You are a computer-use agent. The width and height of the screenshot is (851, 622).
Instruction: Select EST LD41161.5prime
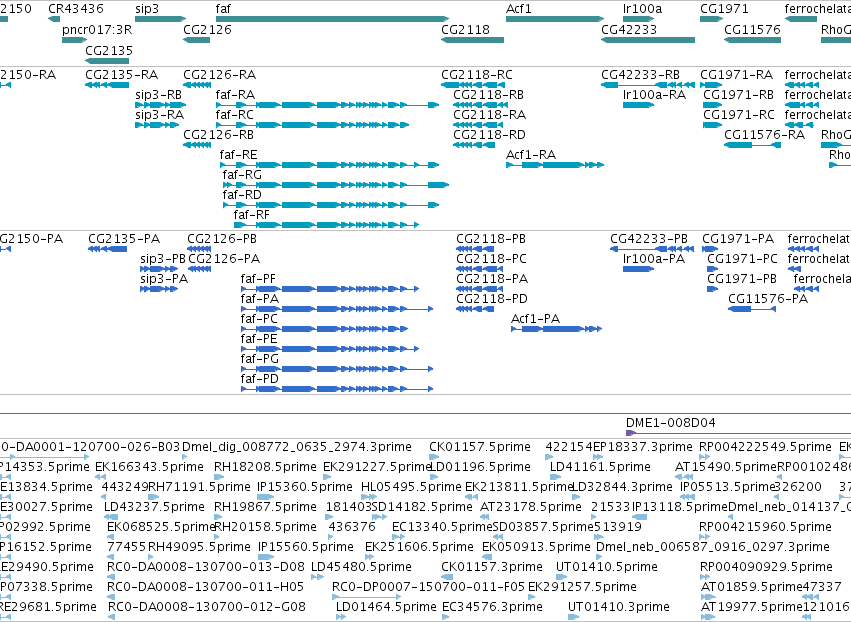[x=600, y=467]
